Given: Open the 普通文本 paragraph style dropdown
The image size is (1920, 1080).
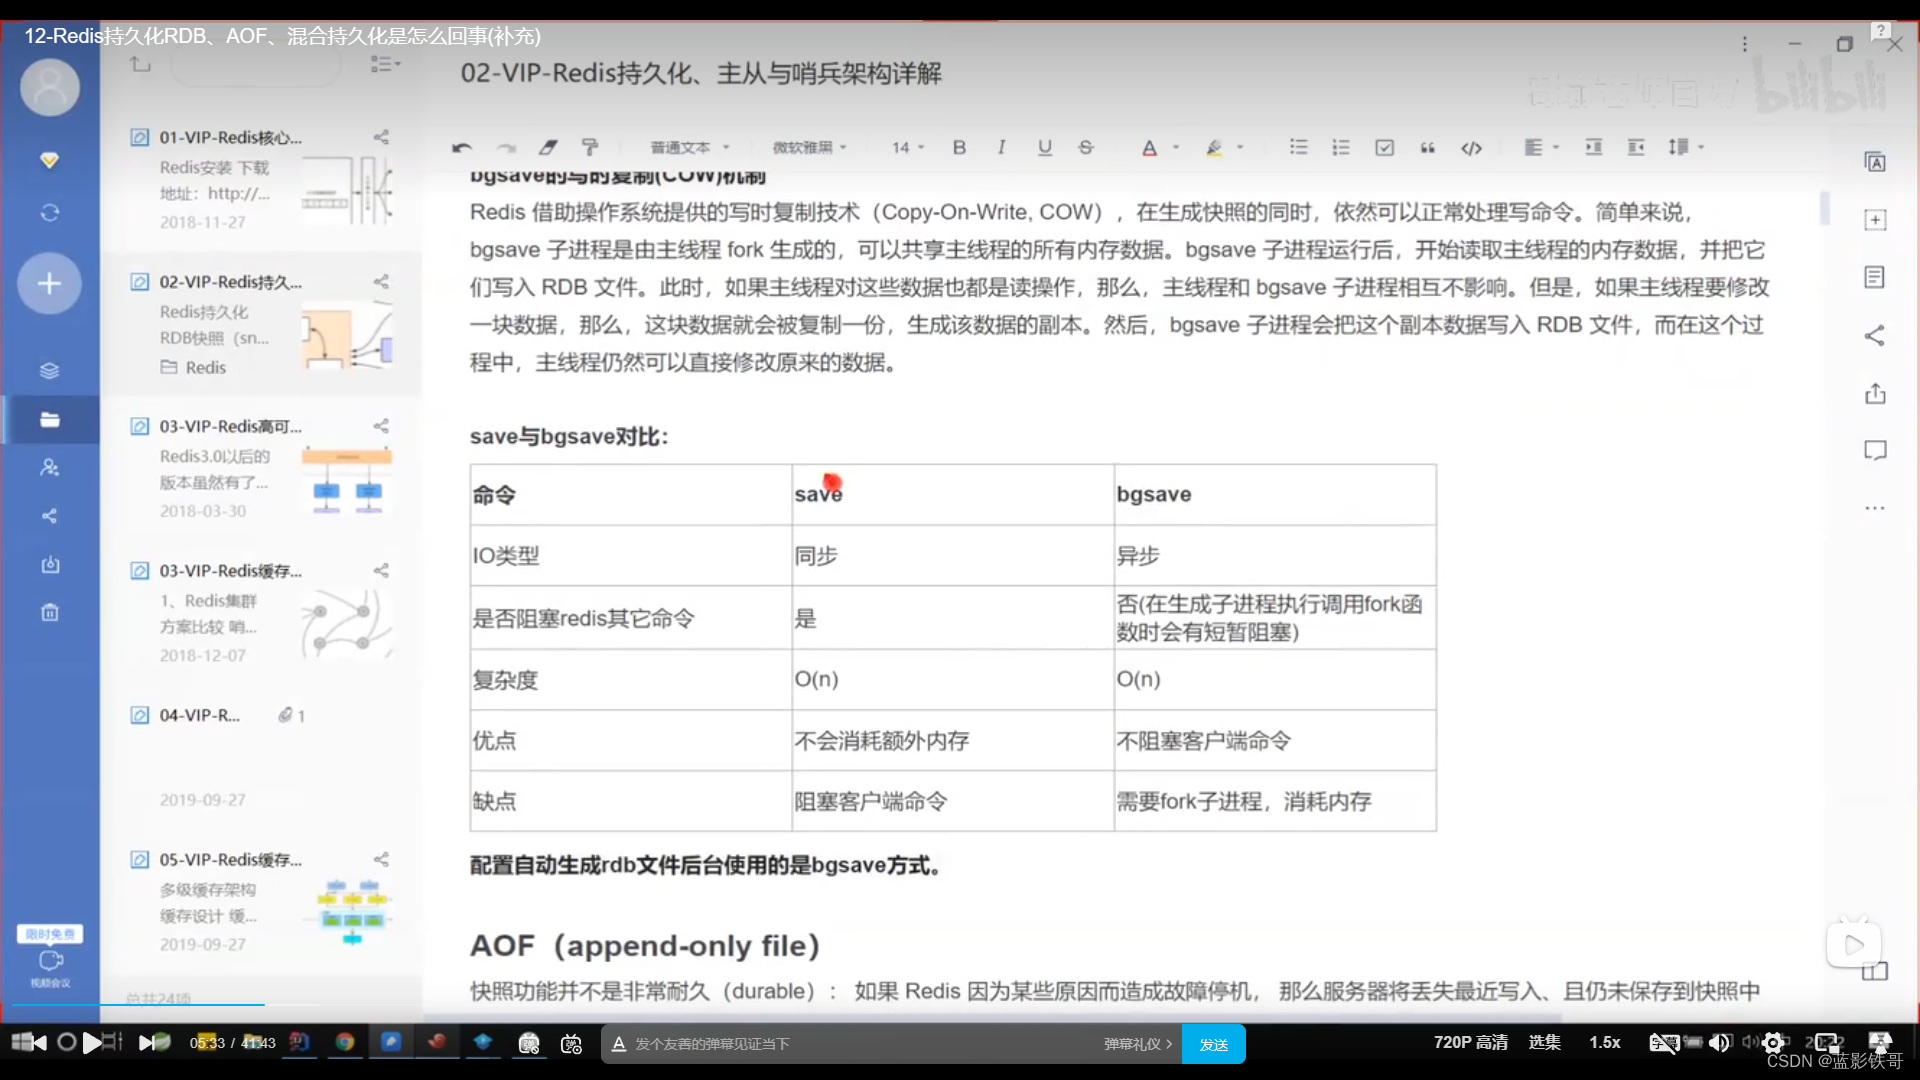Looking at the screenshot, I should coord(690,148).
